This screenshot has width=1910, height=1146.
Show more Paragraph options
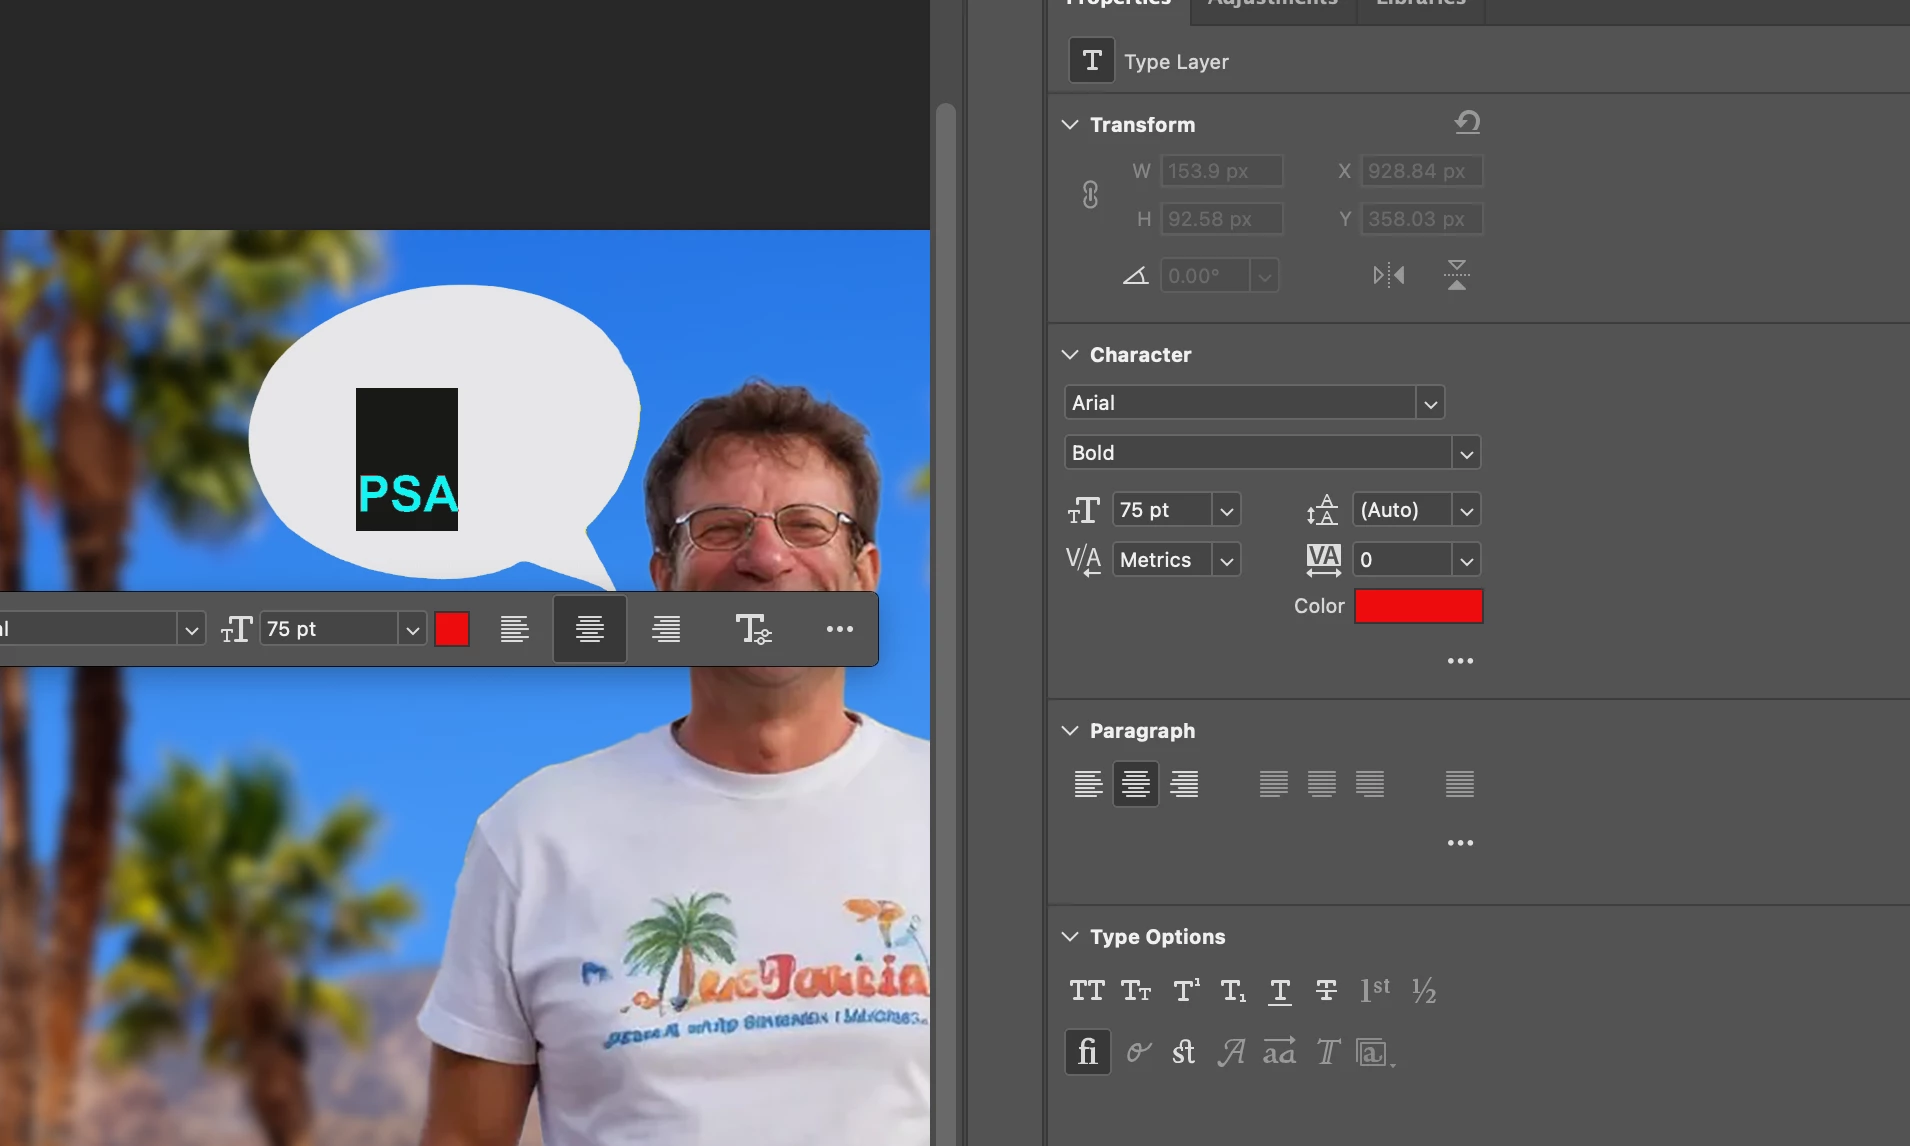coord(1460,843)
